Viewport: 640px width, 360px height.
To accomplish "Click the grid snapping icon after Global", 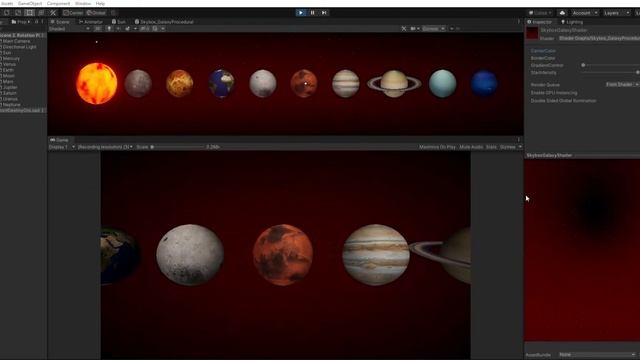I will (113, 13).
